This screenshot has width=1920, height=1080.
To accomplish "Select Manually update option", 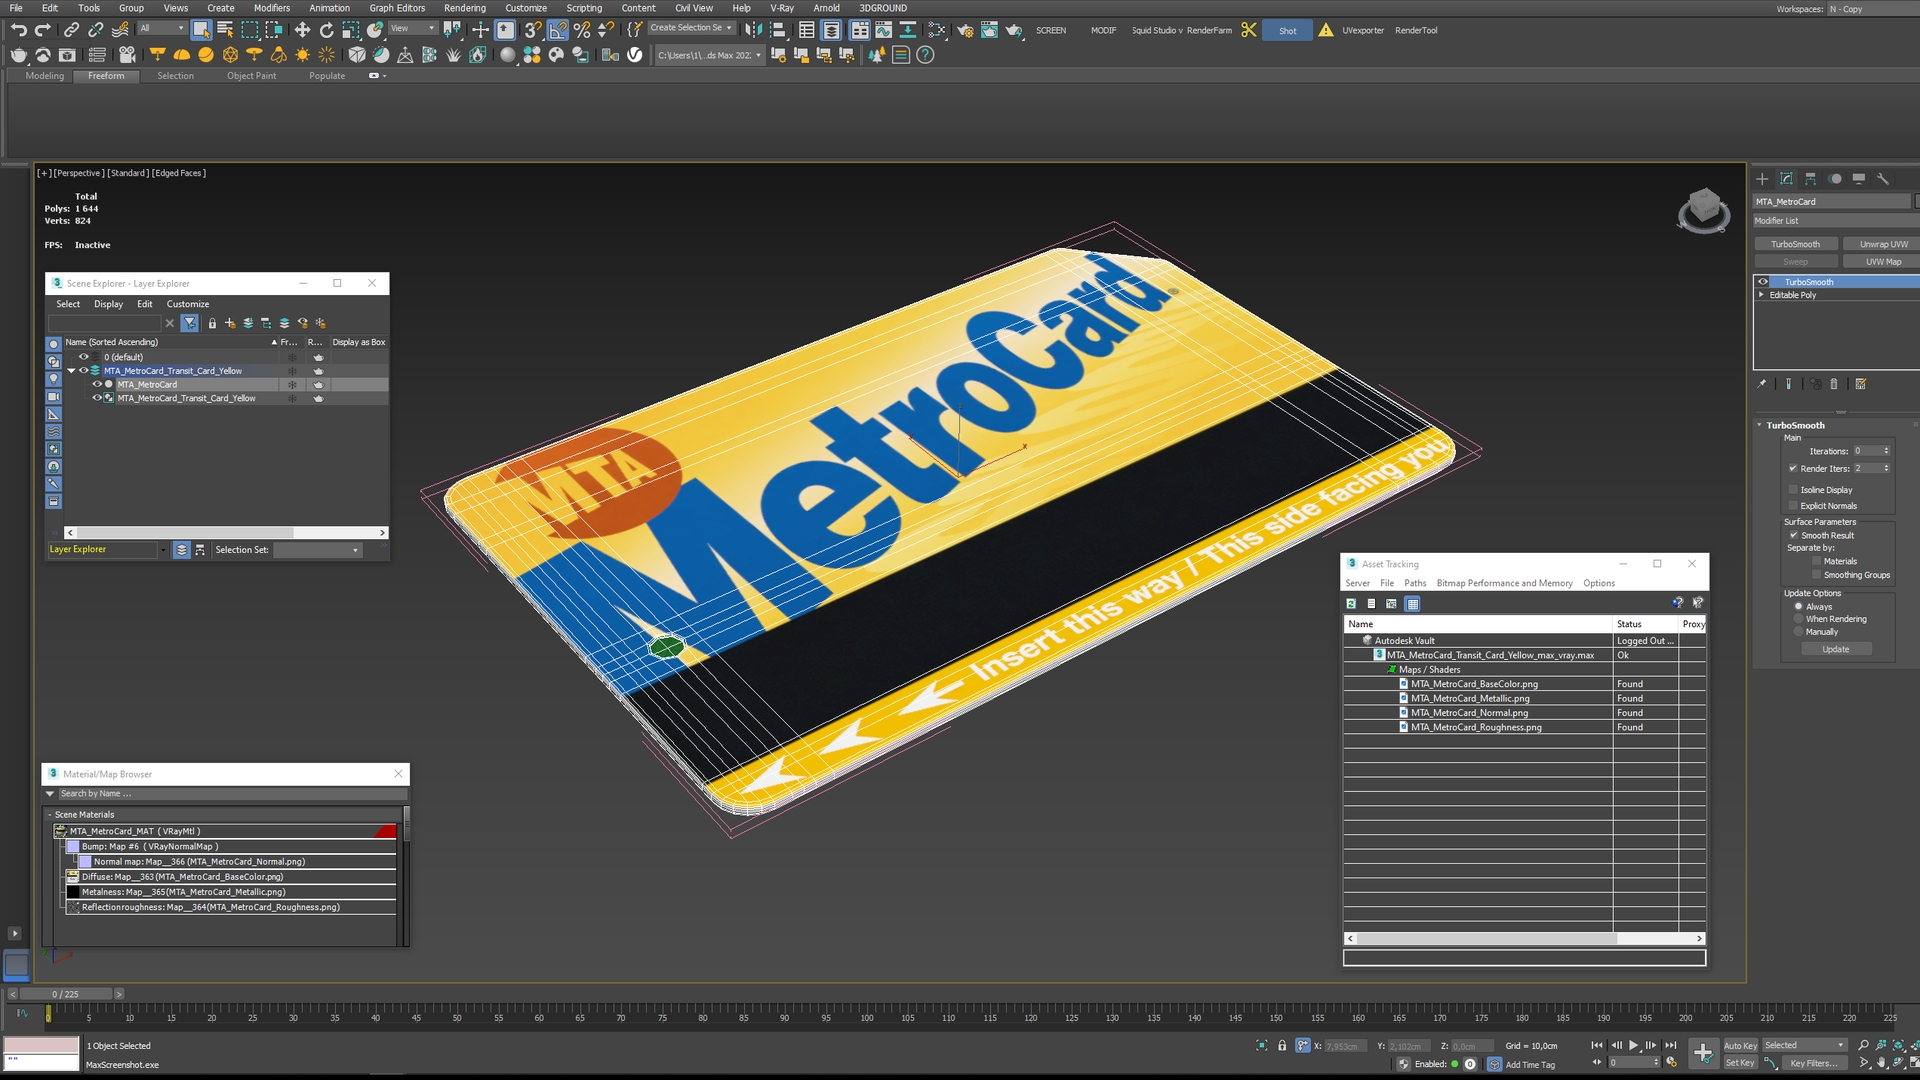I will [1798, 632].
